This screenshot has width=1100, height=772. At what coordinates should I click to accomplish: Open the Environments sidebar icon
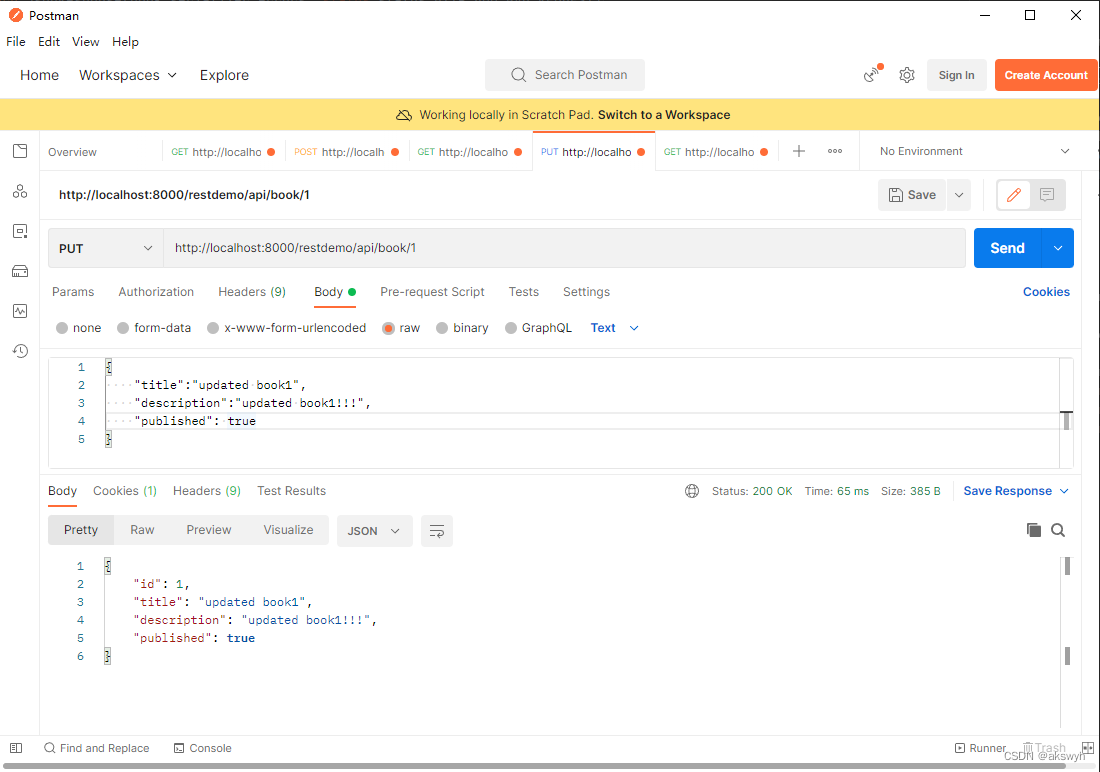20,231
